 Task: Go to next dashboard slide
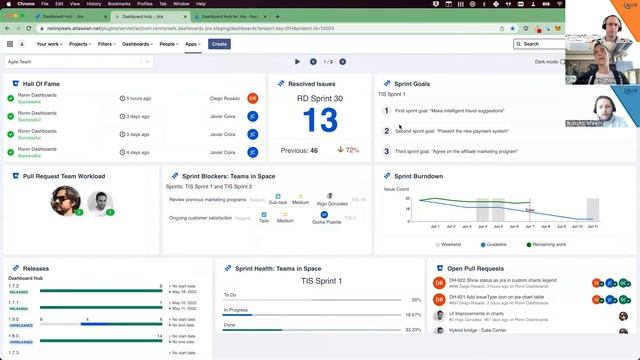[x=342, y=62]
